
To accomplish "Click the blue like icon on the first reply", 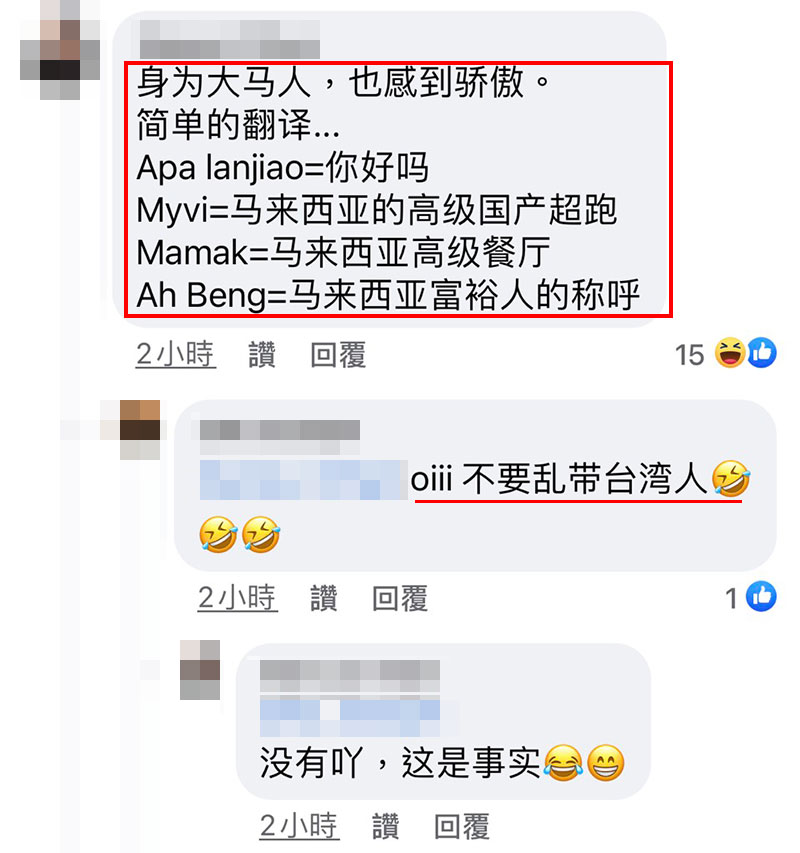I will (761, 596).
